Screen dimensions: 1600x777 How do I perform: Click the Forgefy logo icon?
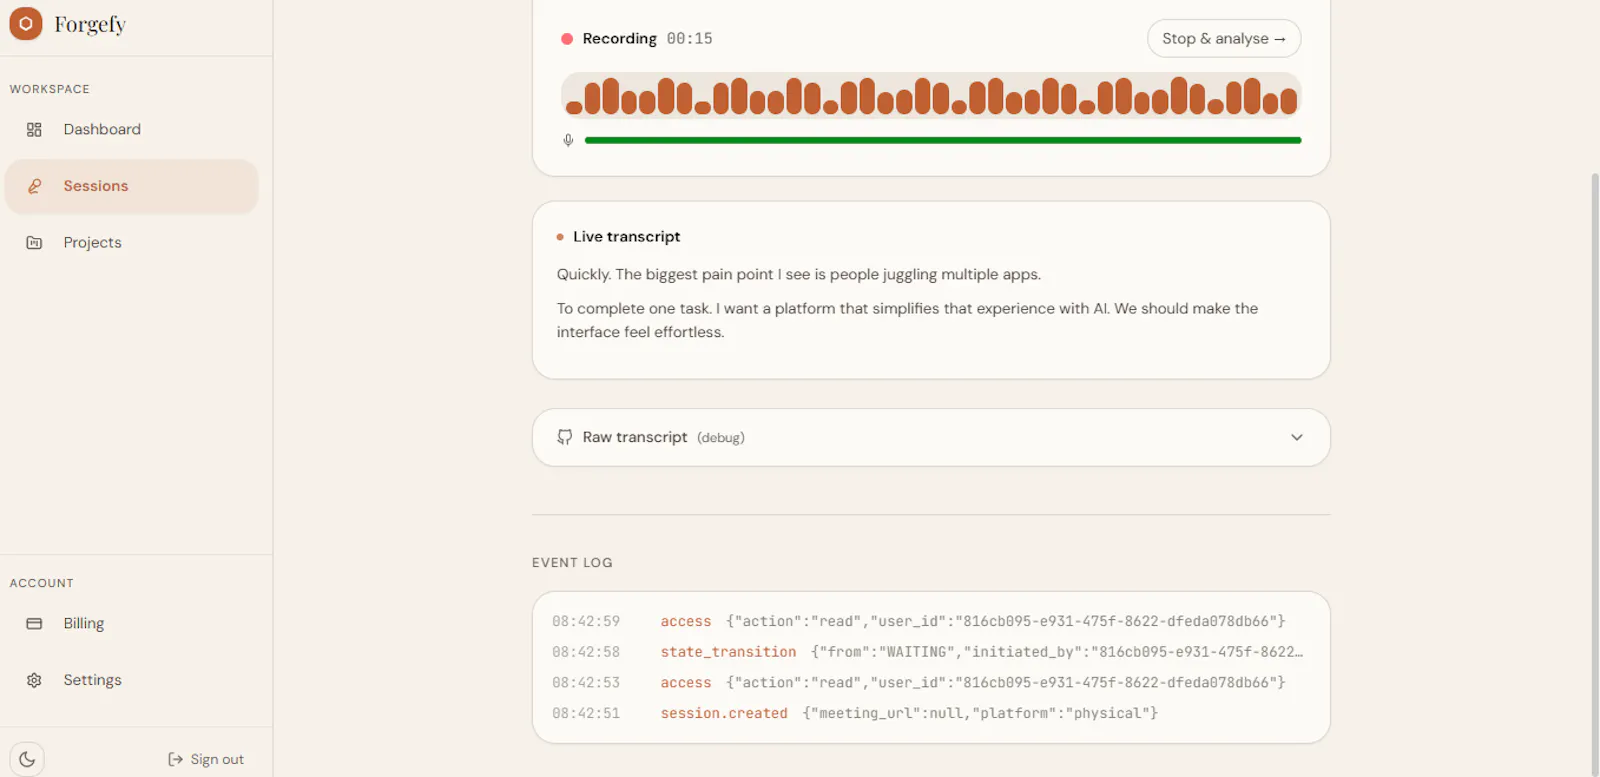[26, 23]
